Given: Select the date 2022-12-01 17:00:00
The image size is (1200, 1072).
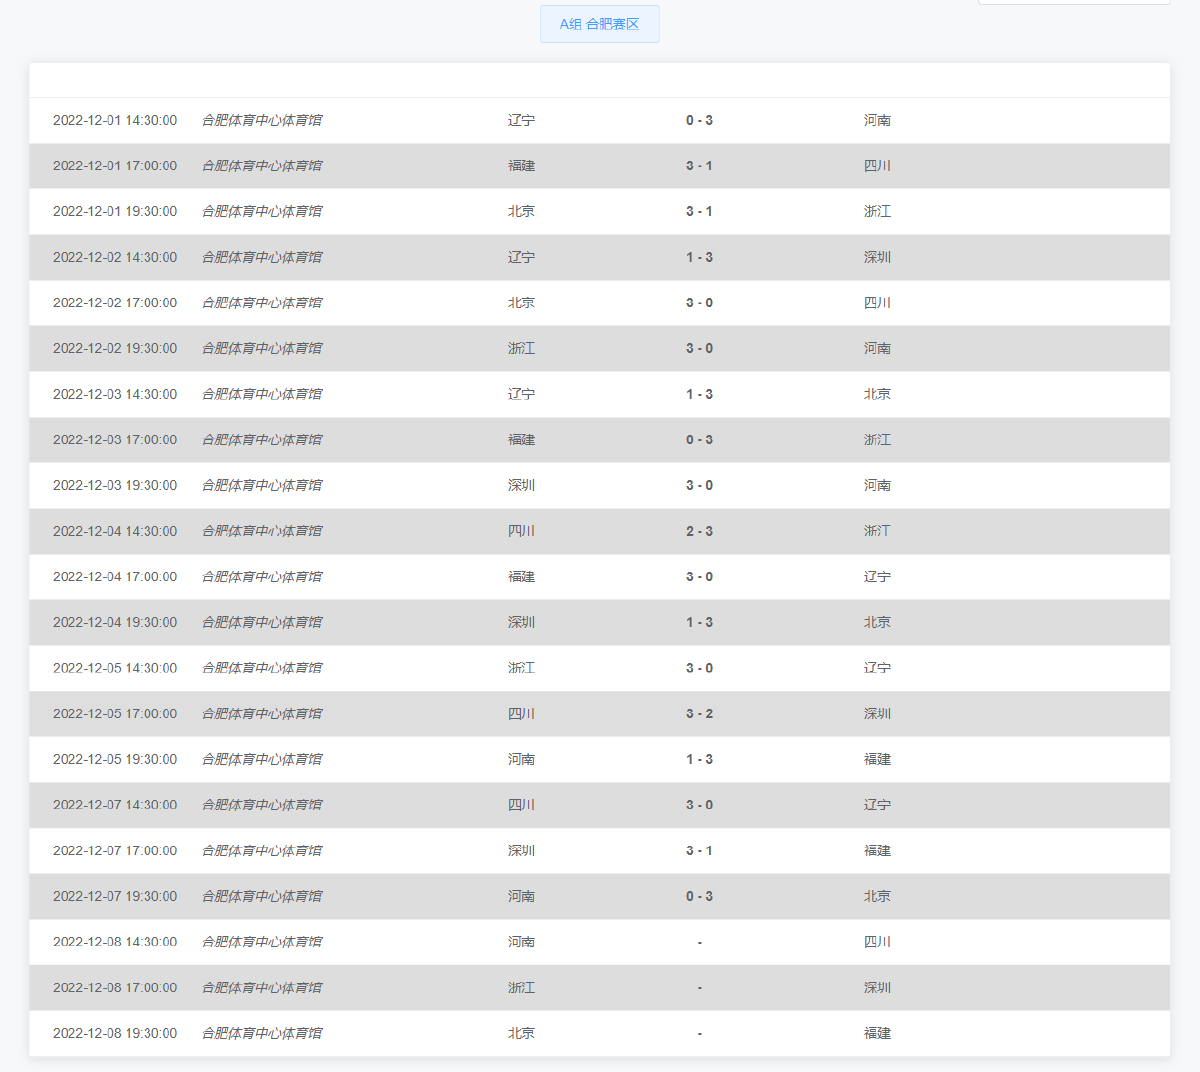Looking at the screenshot, I should [x=115, y=166].
